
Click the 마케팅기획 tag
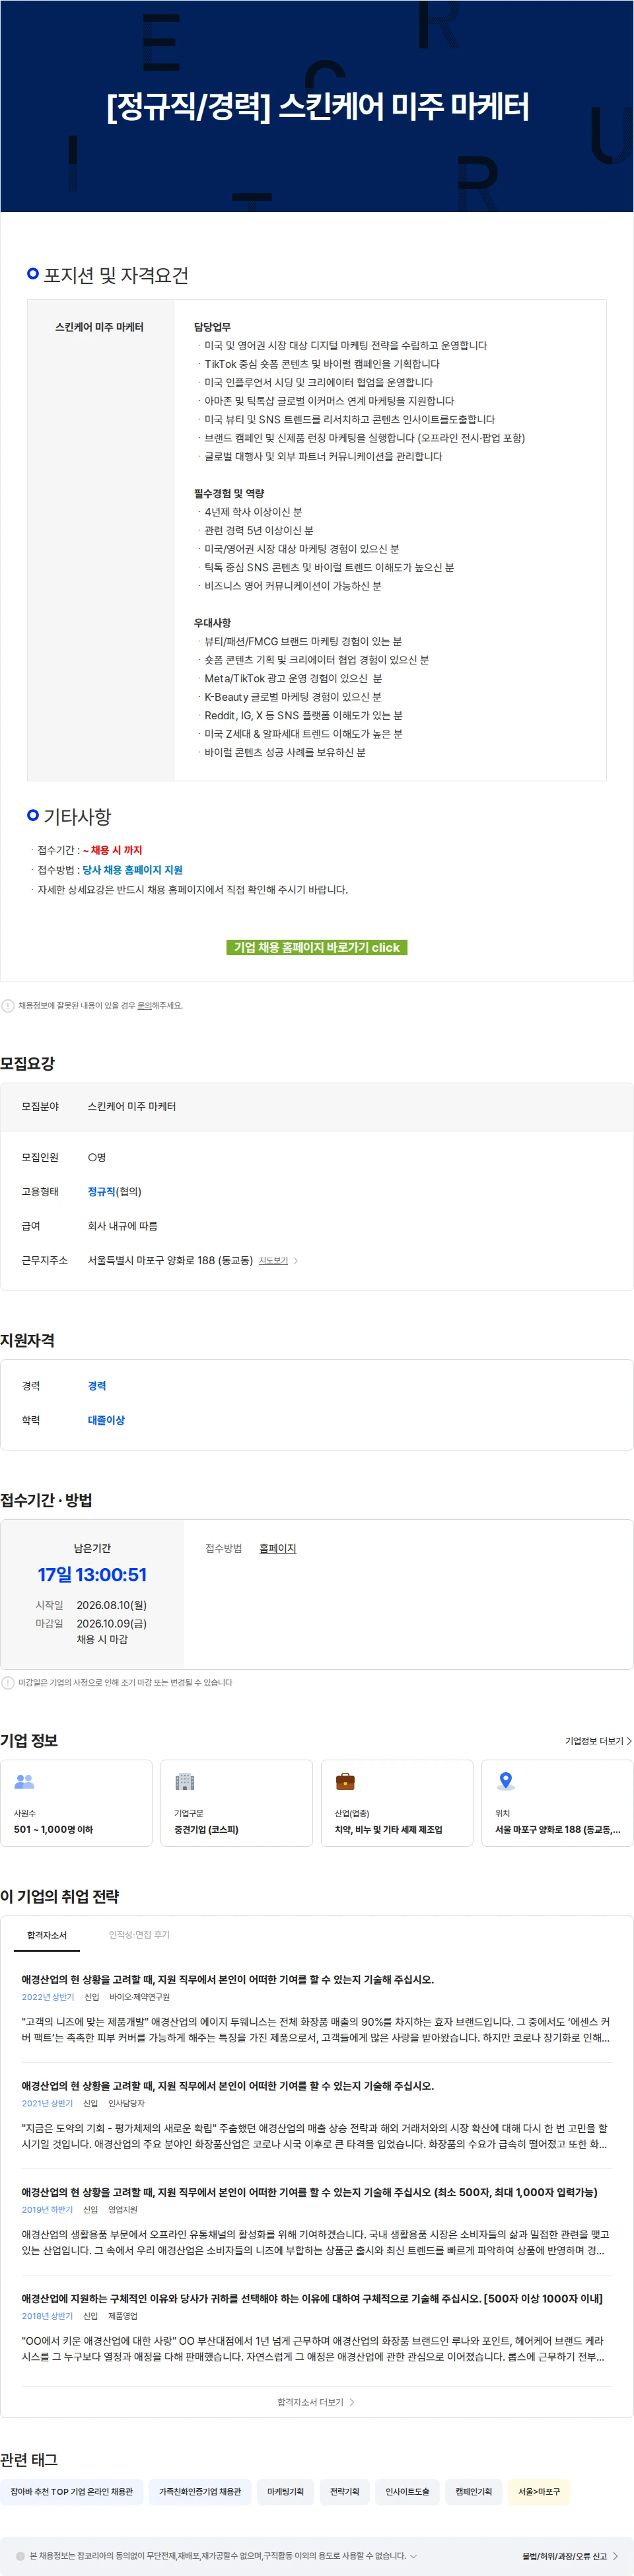(x=285, y=2491)
